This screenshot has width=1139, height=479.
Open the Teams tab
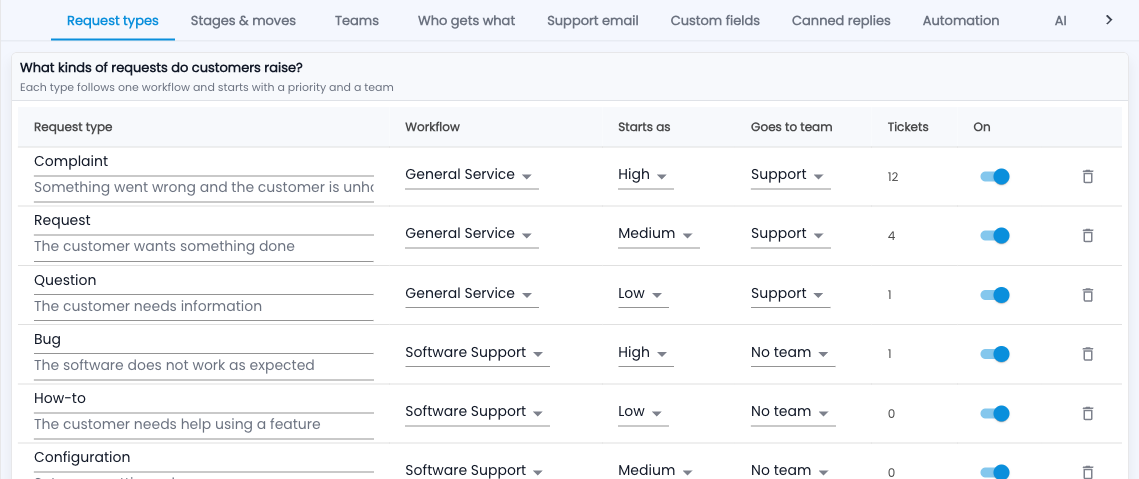(357, 21)
